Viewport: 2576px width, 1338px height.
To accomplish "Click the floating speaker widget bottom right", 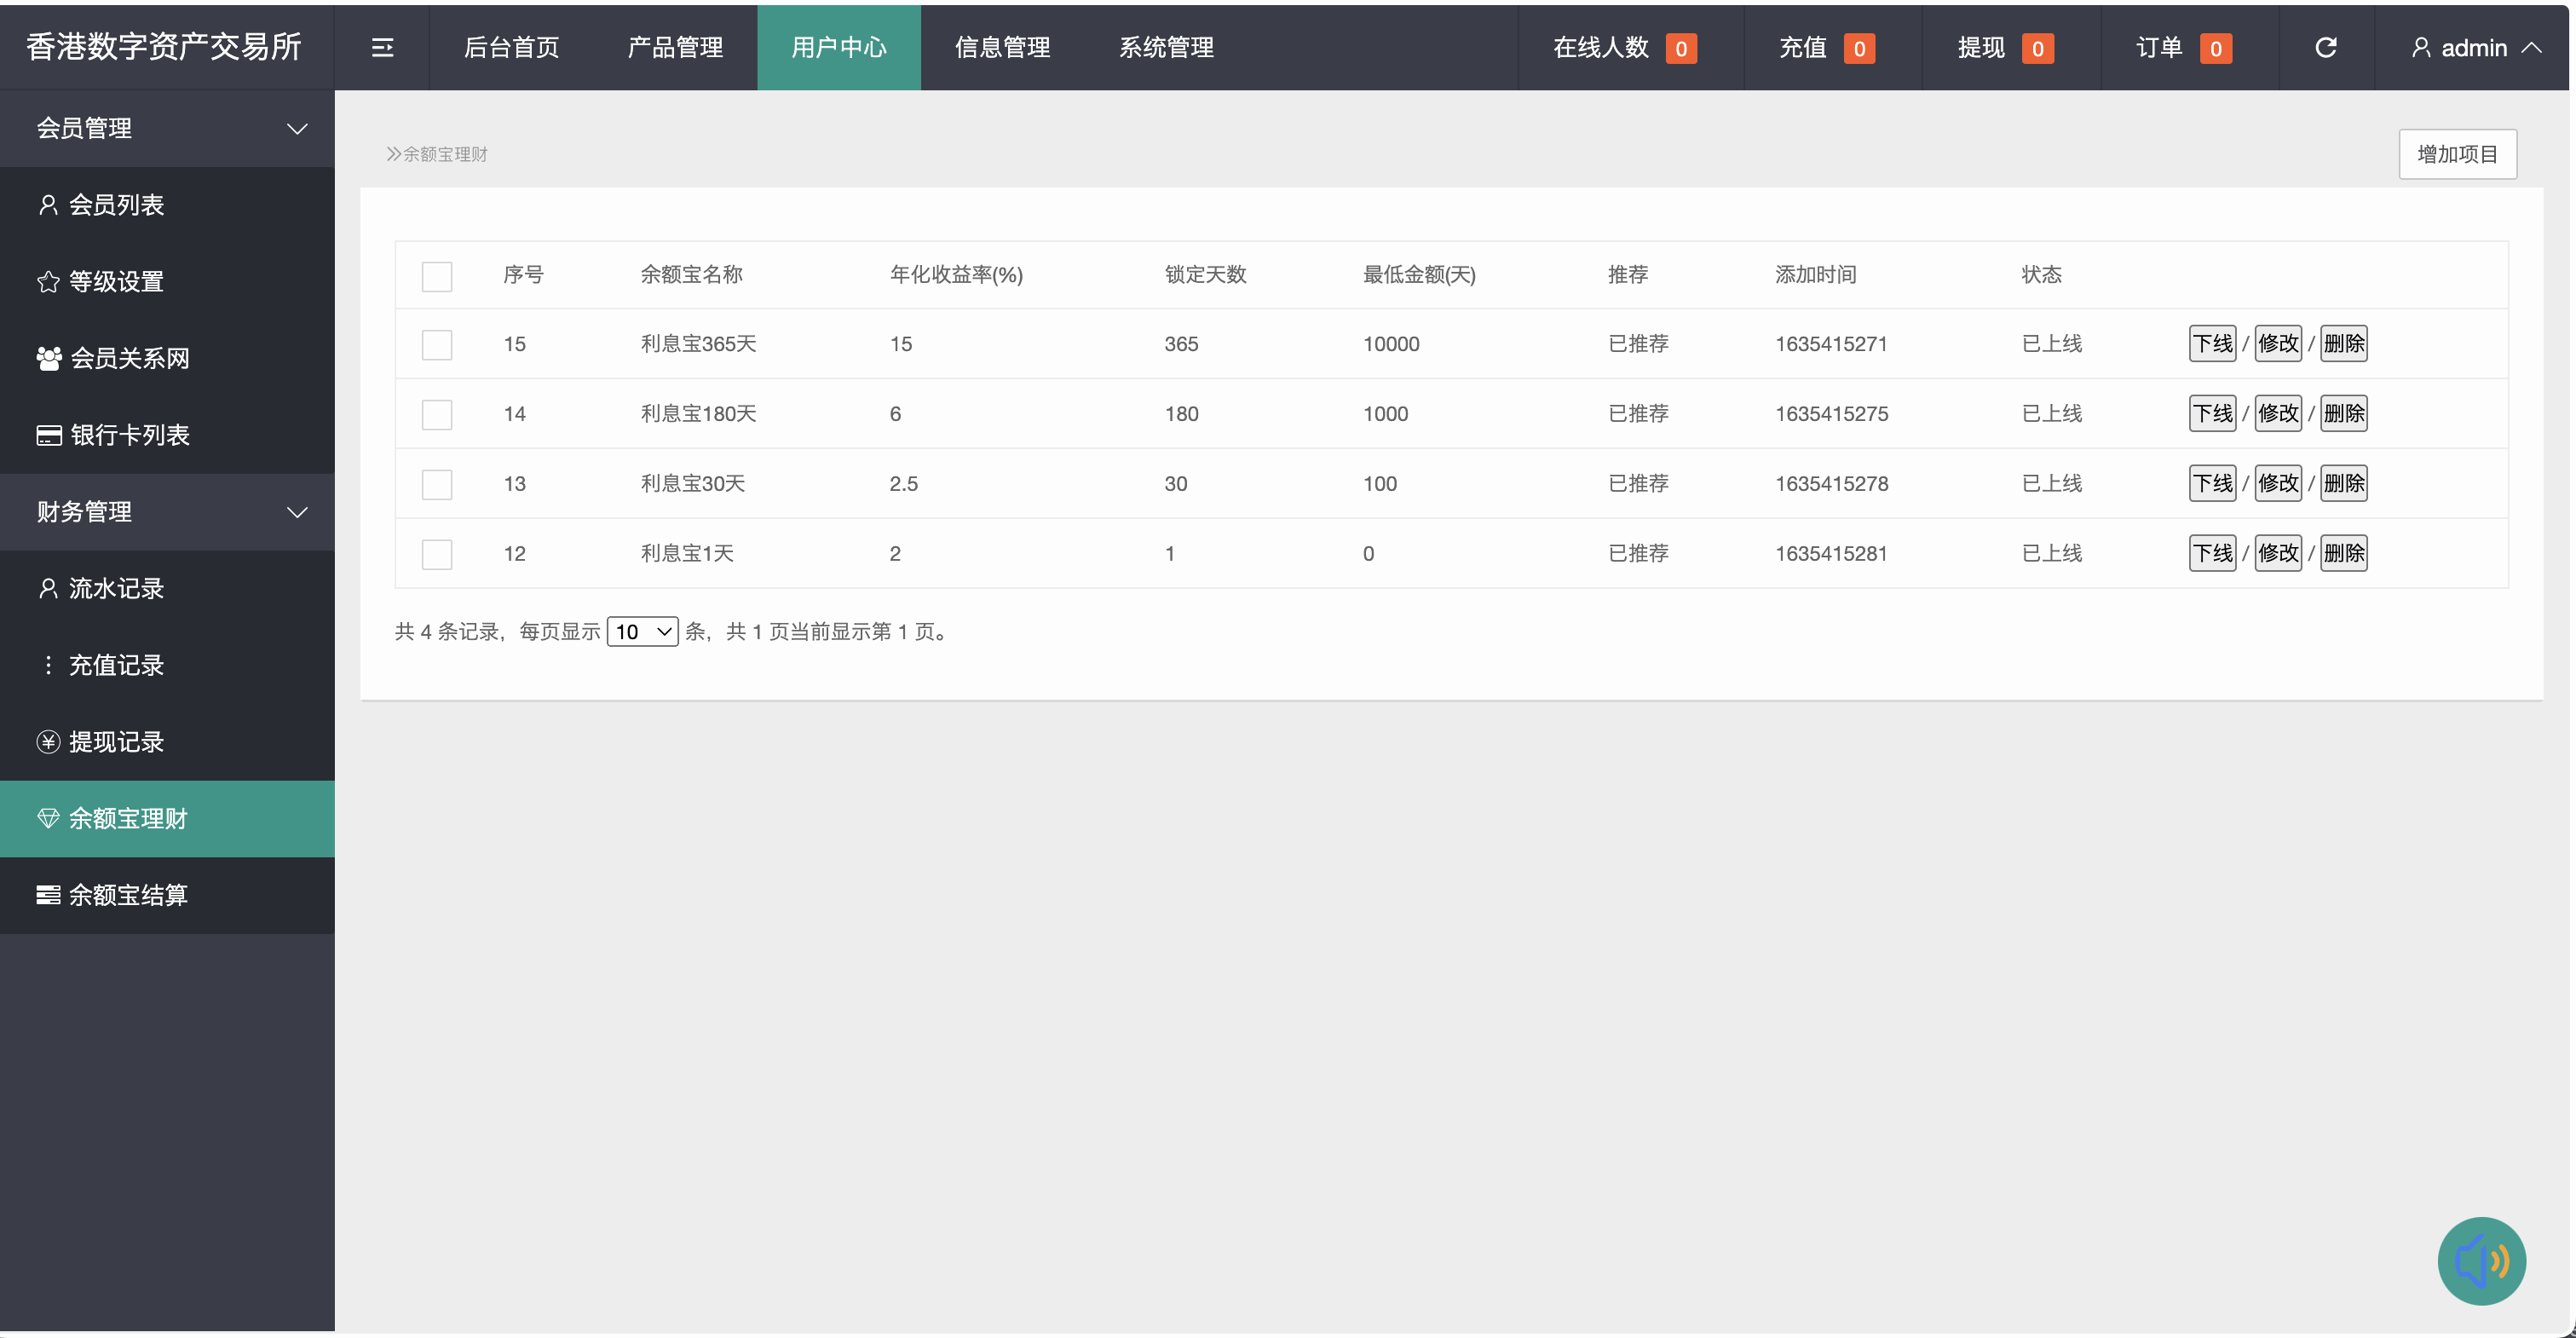I will coord(2481,1261).
